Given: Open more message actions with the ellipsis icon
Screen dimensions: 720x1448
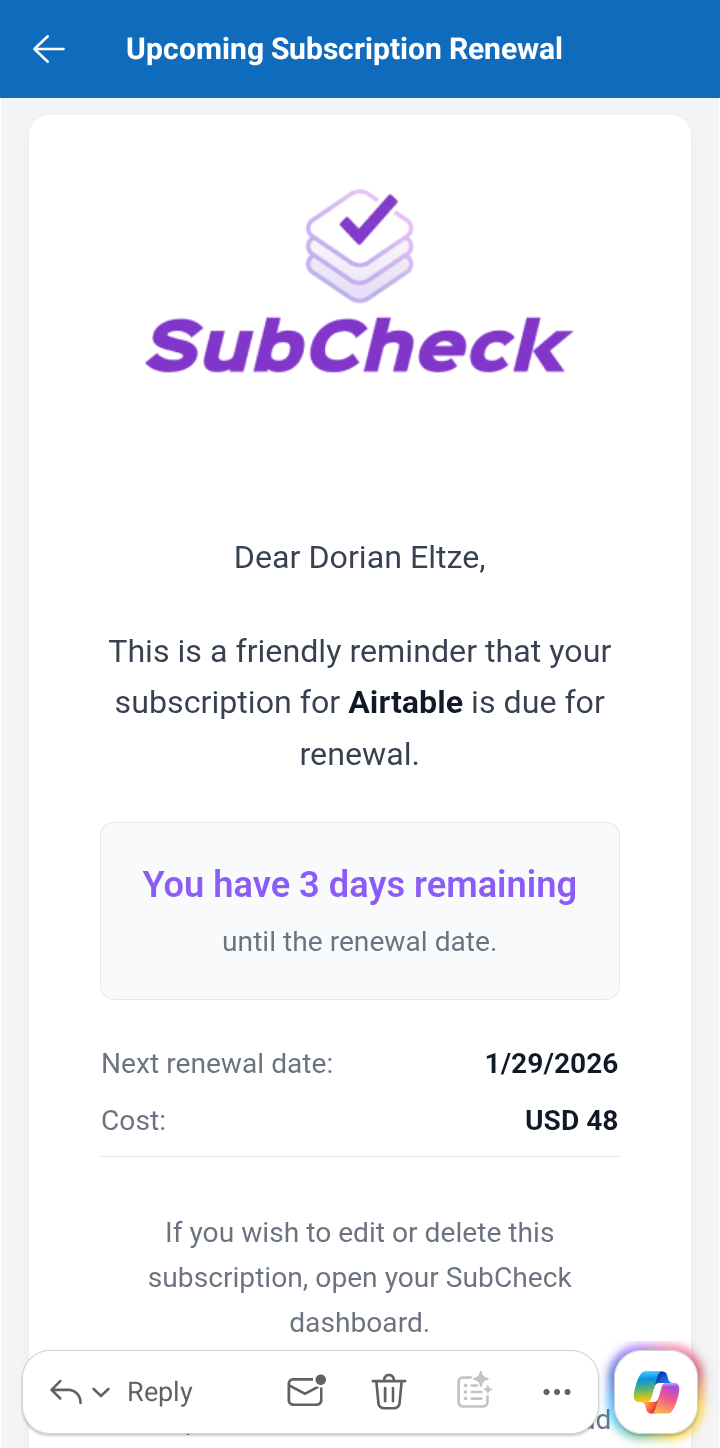Looking at the screenshot, I should point(556,1391).
